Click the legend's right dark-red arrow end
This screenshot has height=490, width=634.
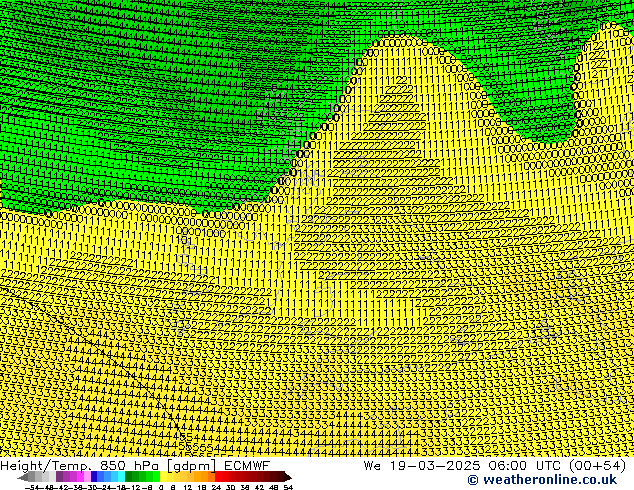288,477
